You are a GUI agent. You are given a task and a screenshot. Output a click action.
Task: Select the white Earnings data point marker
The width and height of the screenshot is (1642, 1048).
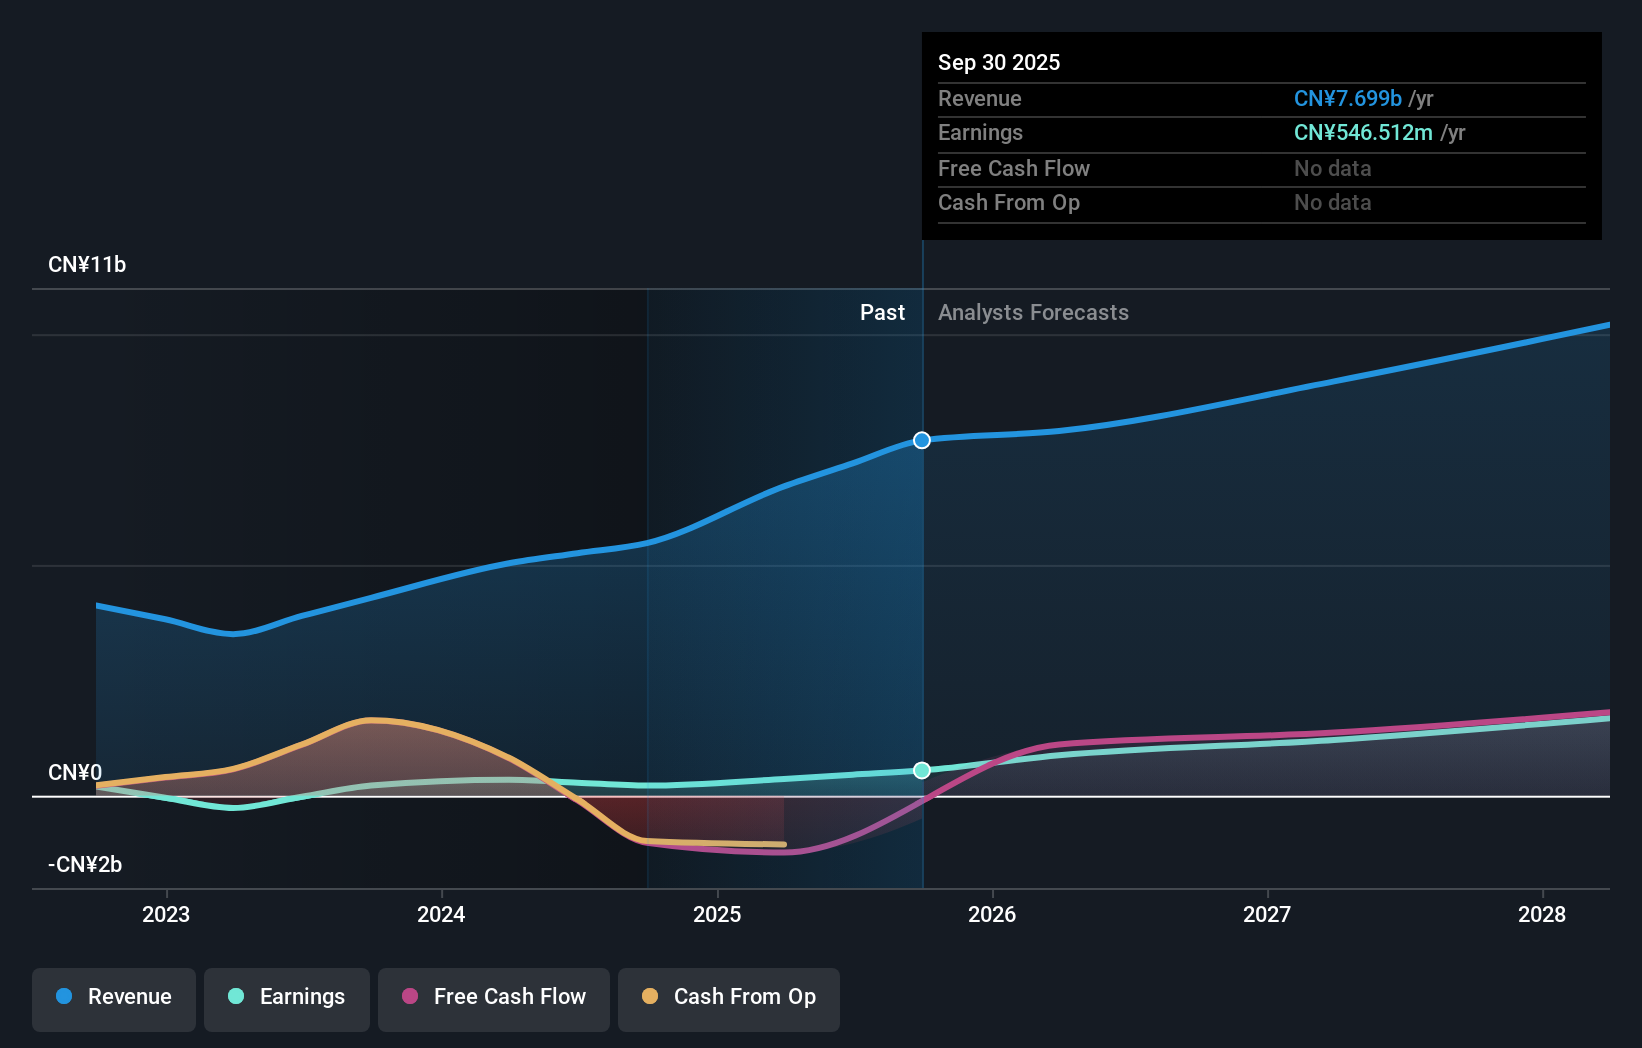(921, 770)
